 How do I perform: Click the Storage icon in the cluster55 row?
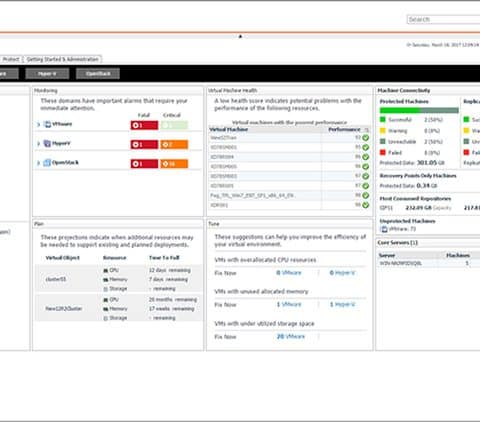point(106,289)
